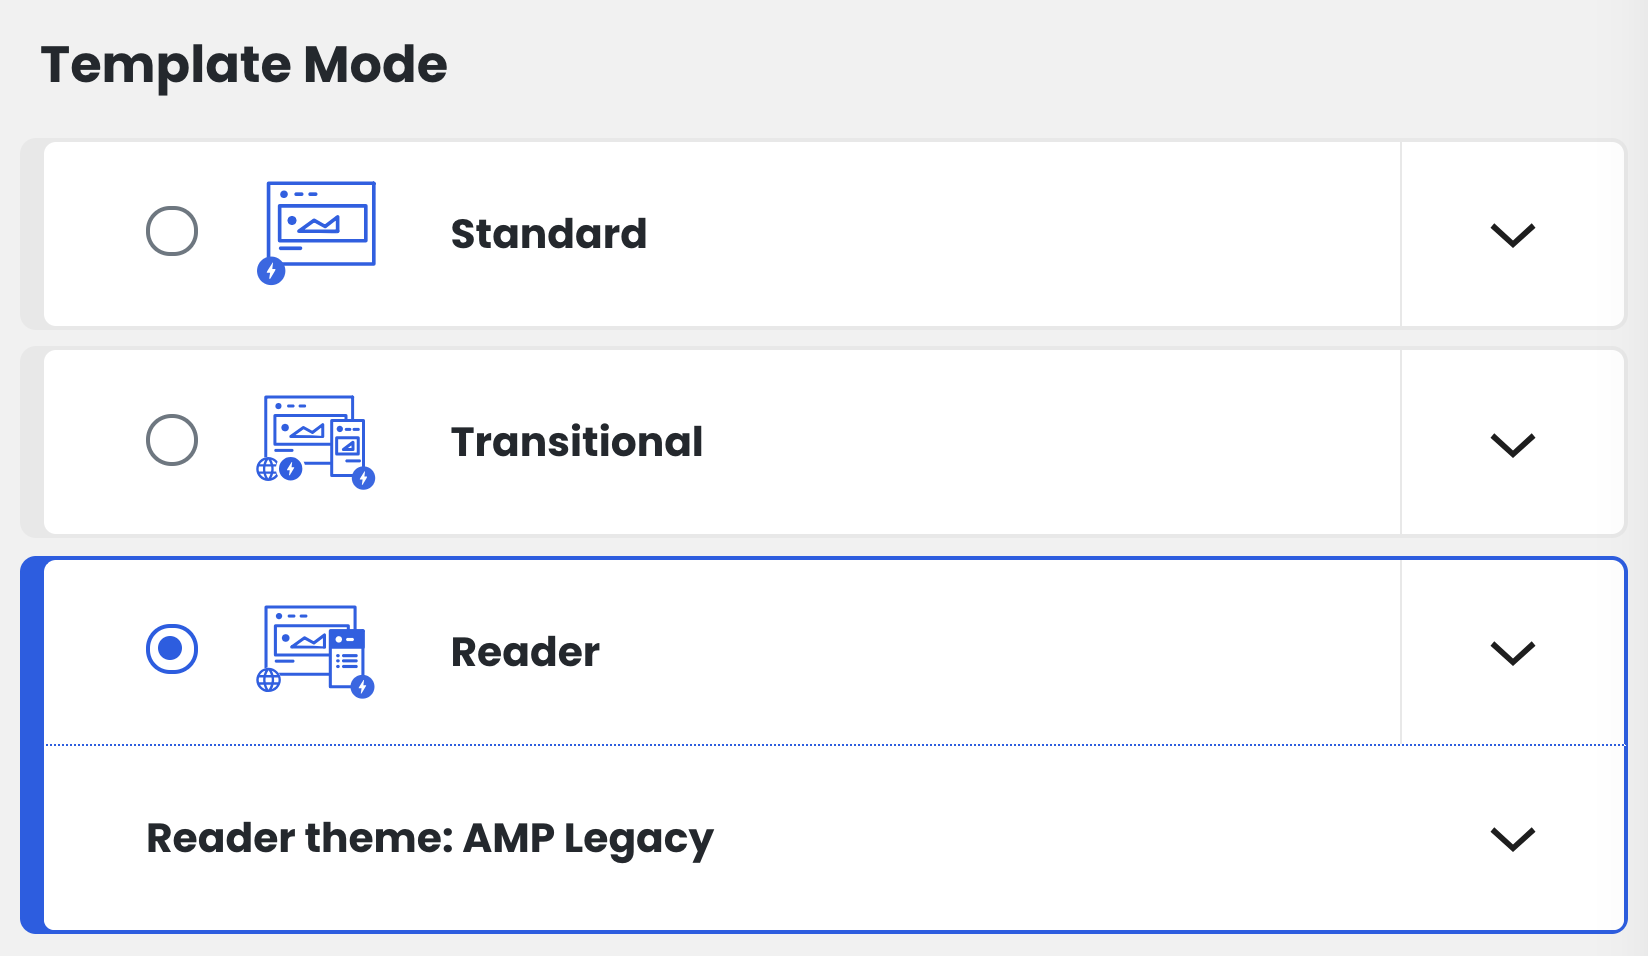Screen dimensions: 1648x956
Task: Click the Transitional mode title label
Action: [x=577, y=442]
